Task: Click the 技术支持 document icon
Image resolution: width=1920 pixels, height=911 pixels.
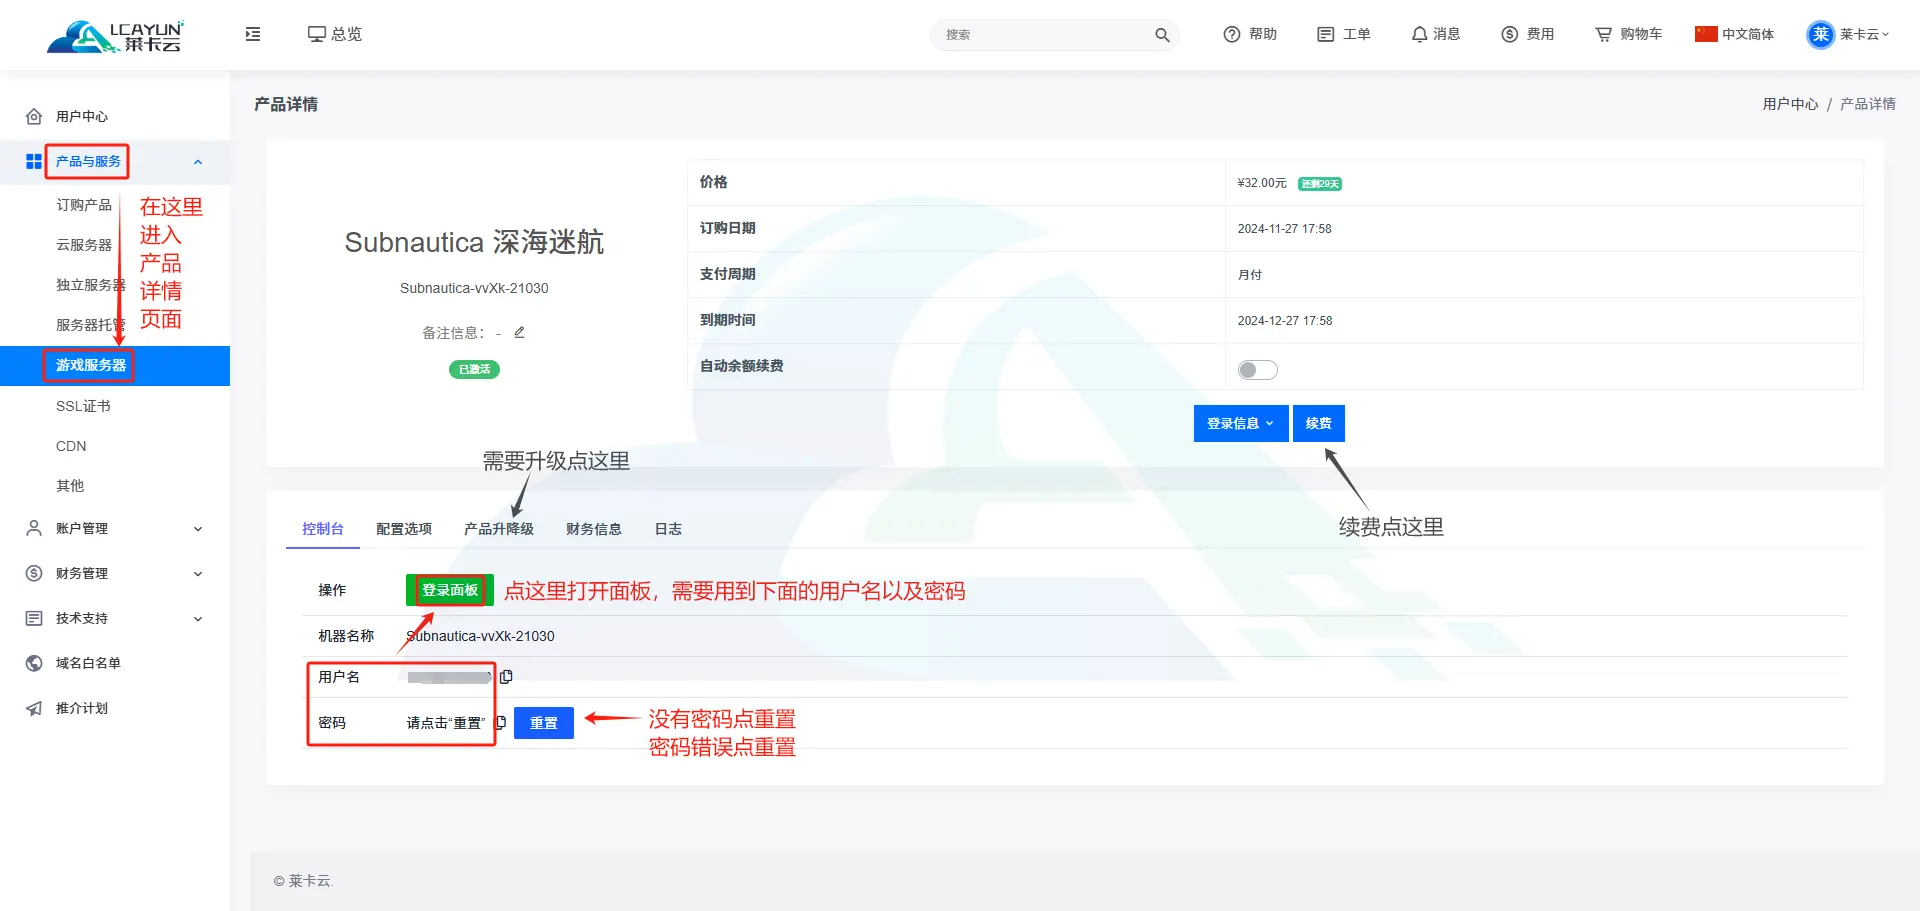Action: tap(34, 618)
